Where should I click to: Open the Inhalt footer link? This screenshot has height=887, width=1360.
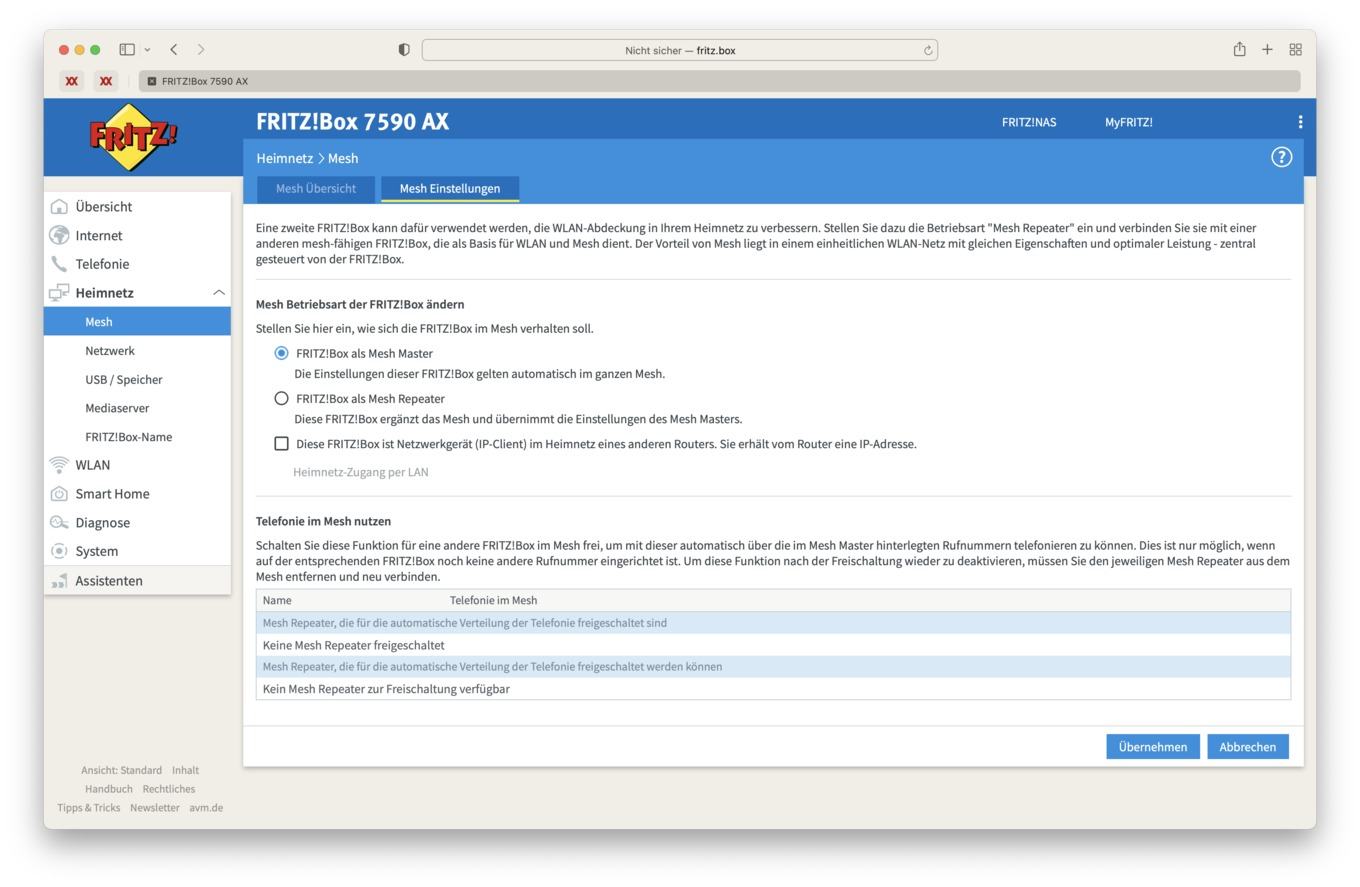(185, 770)
